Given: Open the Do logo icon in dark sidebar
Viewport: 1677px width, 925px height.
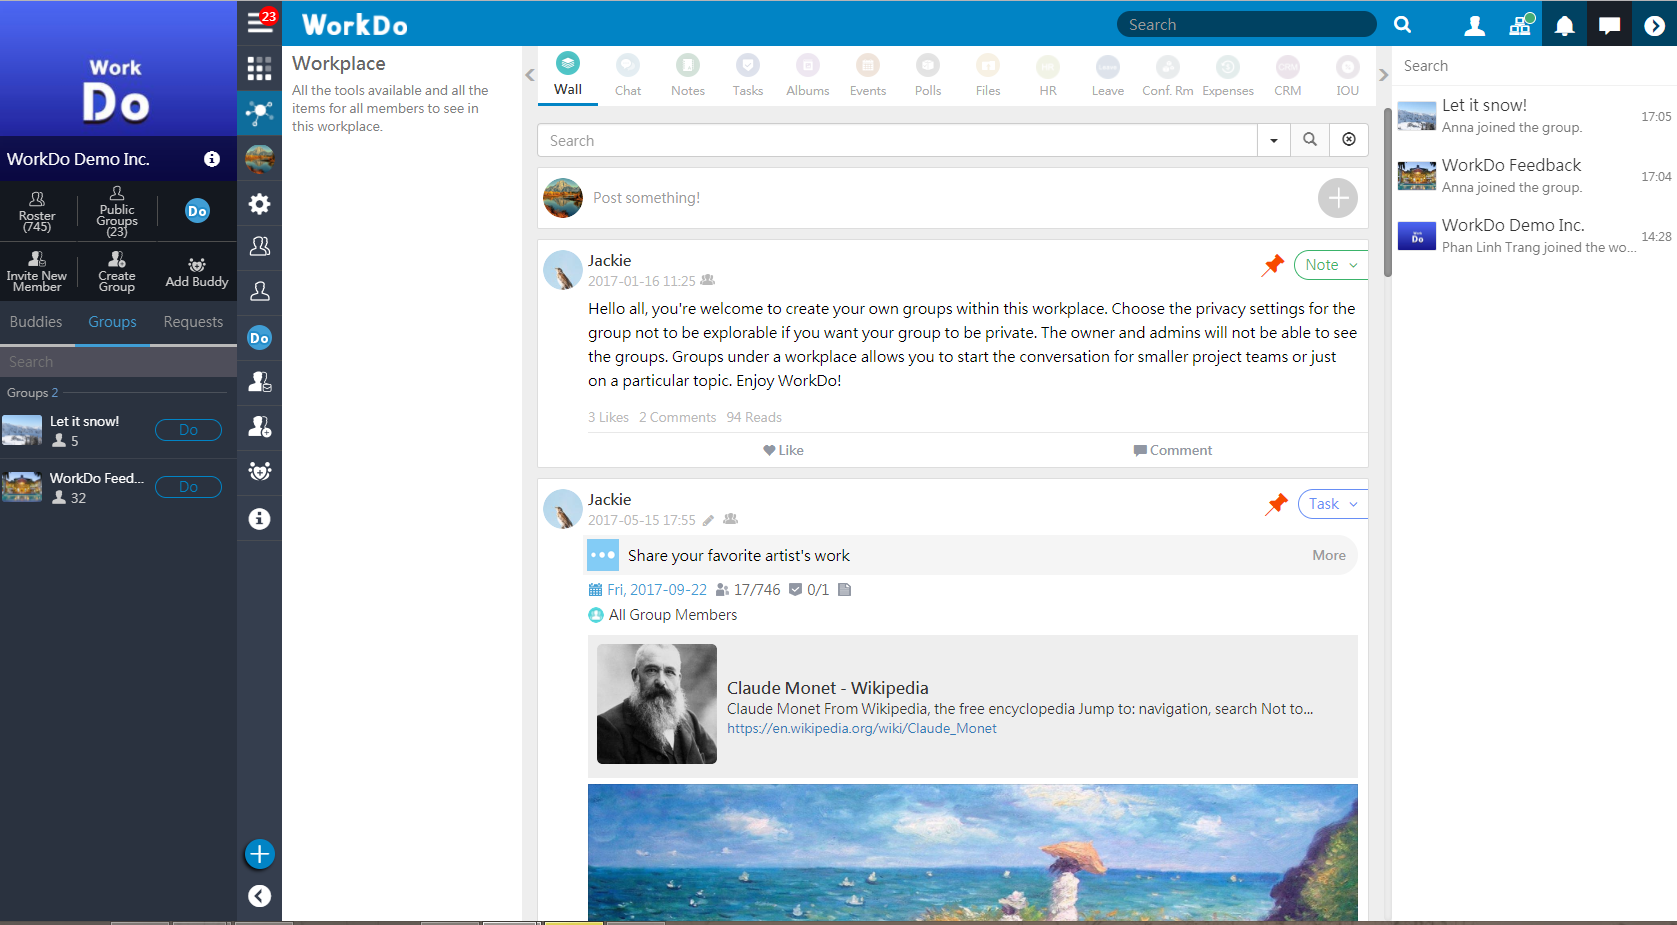Looking at the screenshot, I should (x=260, y=338).
